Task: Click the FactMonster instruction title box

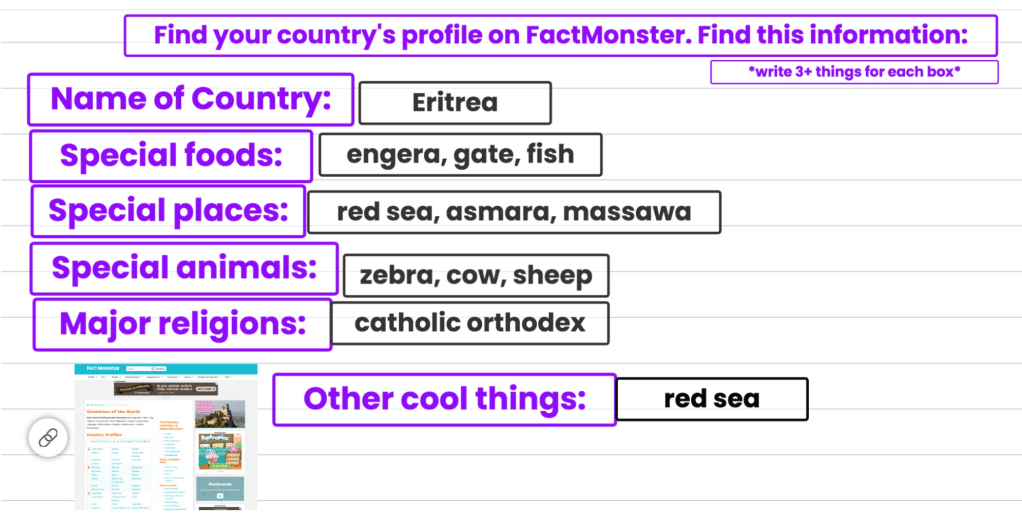Action: point(560,36)
